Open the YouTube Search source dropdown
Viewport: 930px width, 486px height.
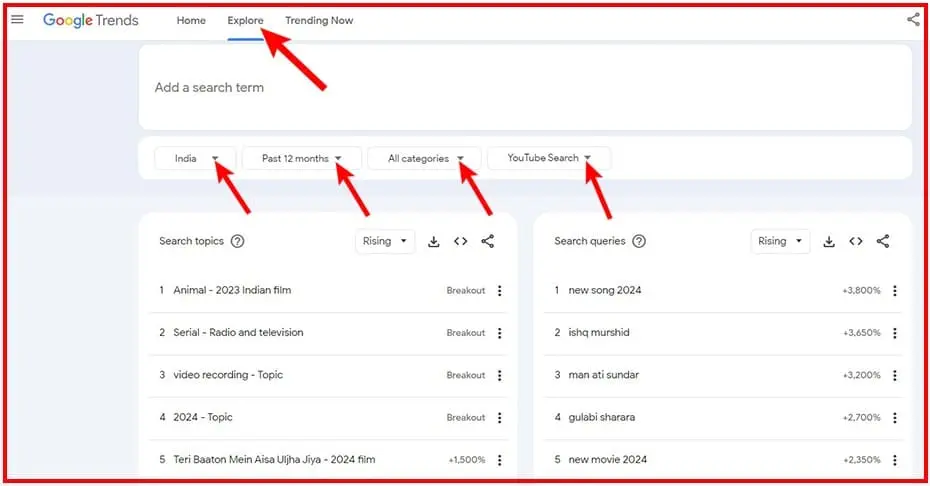pyautogui.click(x=549, y=158)
